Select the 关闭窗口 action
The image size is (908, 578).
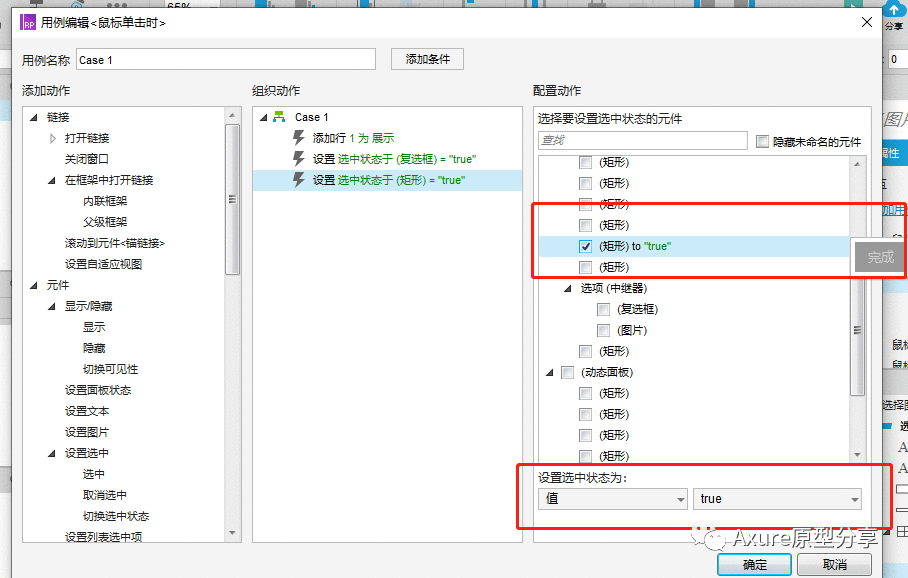point(87,159)
